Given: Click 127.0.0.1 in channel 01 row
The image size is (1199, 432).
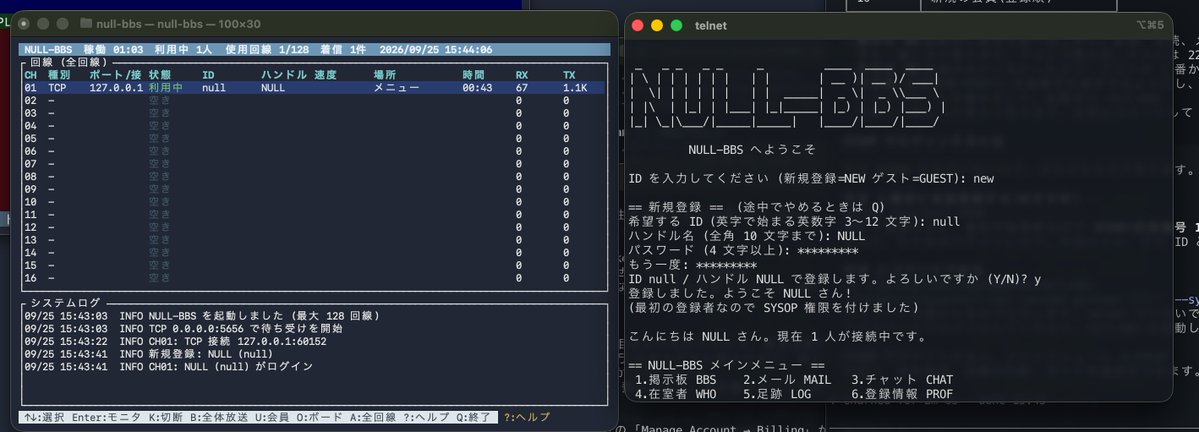Looking at the screenshot, I should tap(115, 88).
